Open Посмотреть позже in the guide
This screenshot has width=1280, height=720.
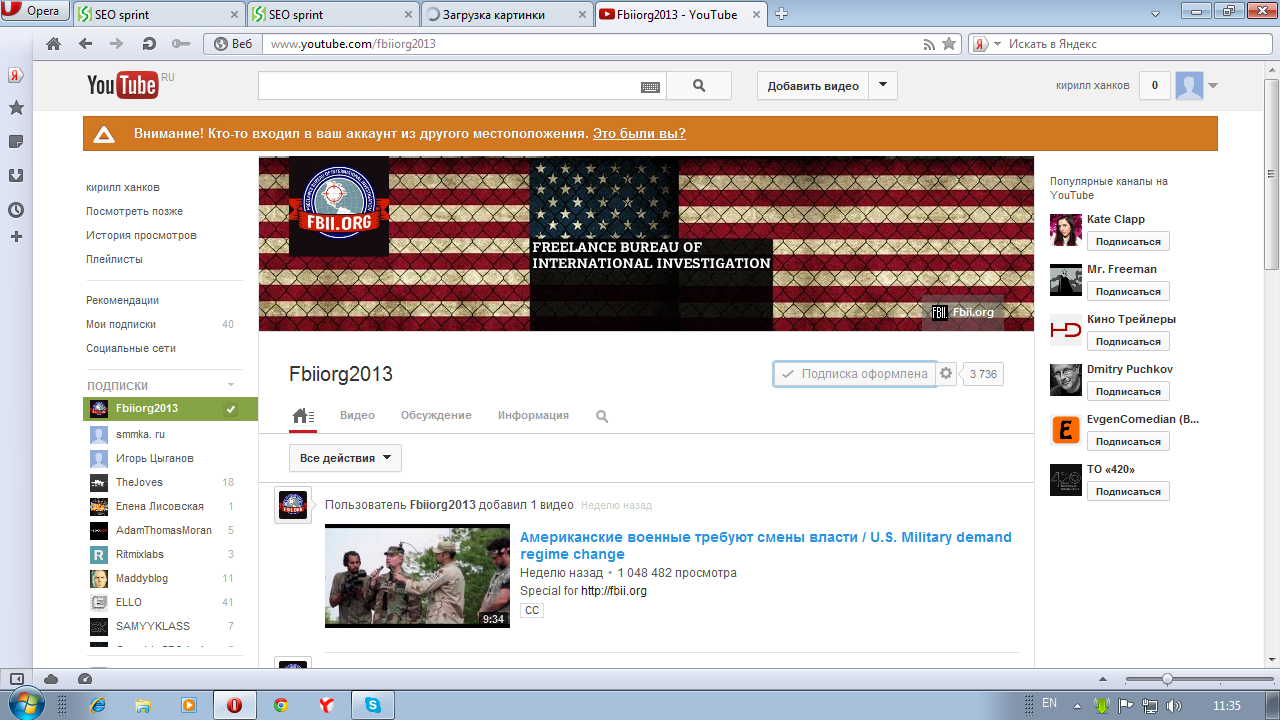(134, 211)
